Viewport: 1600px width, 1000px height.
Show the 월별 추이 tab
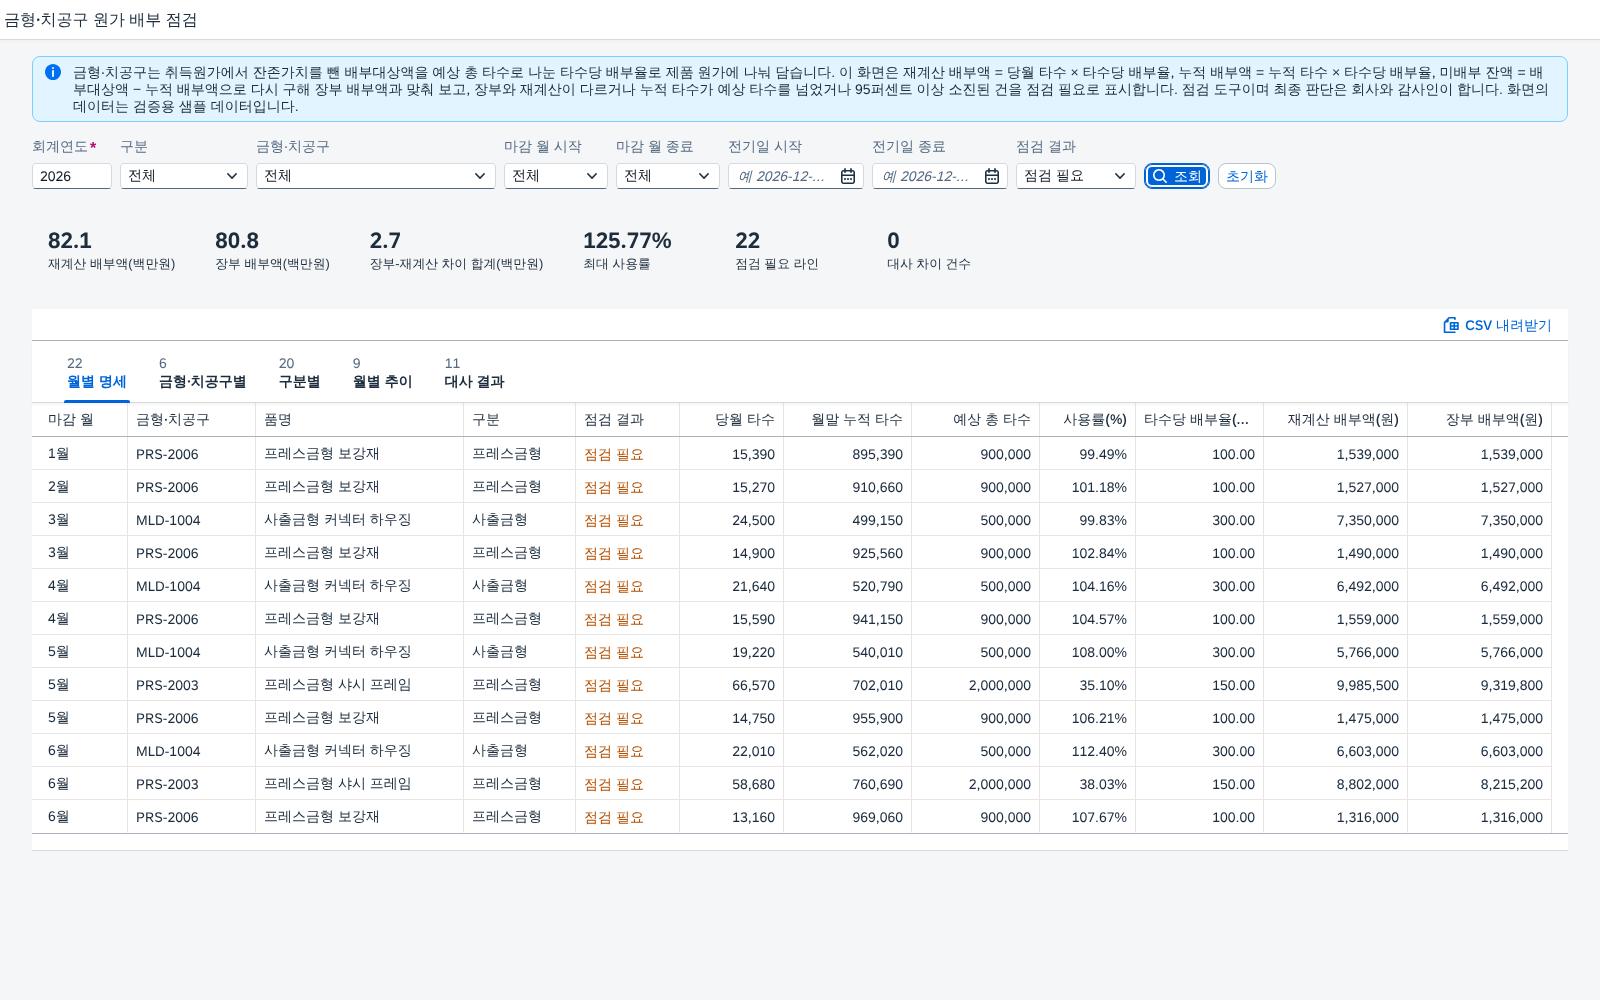[382, 372]
